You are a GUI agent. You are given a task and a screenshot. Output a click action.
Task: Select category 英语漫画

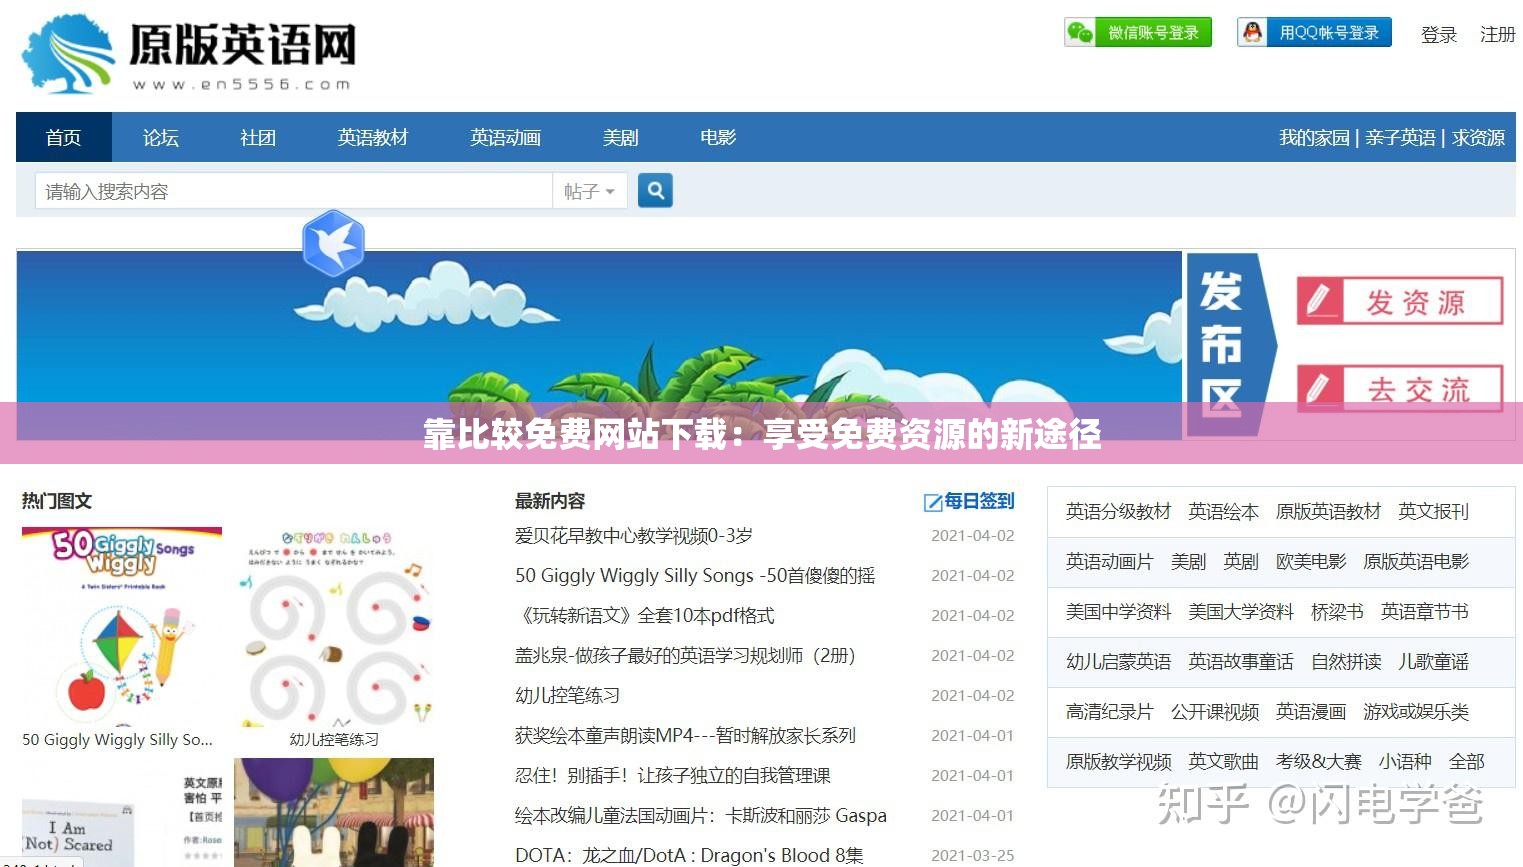coord(1311,712)
